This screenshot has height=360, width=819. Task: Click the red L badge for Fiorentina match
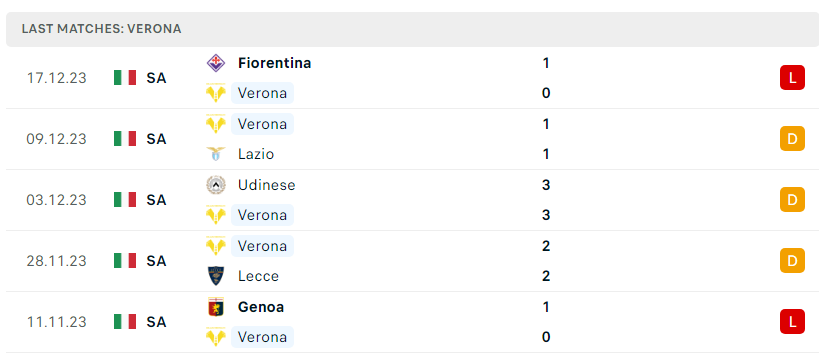coord(792,78)
